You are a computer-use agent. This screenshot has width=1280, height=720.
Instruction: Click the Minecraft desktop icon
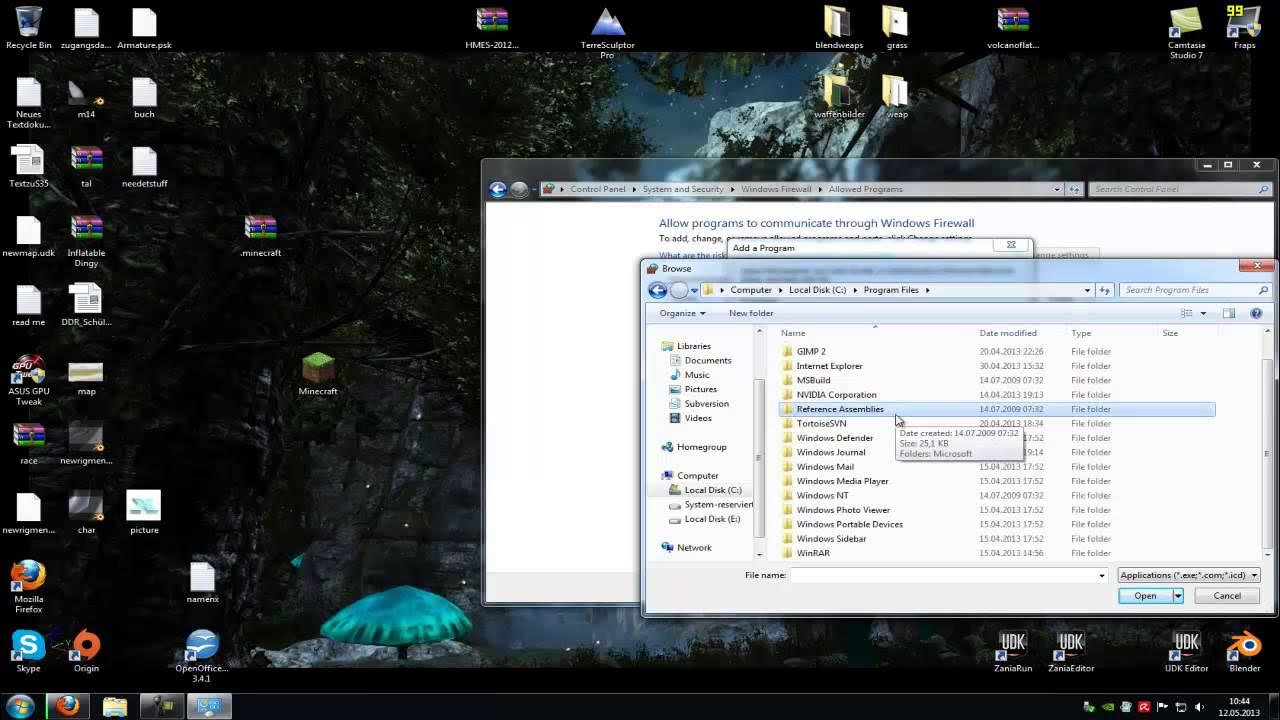coord(318,374)
